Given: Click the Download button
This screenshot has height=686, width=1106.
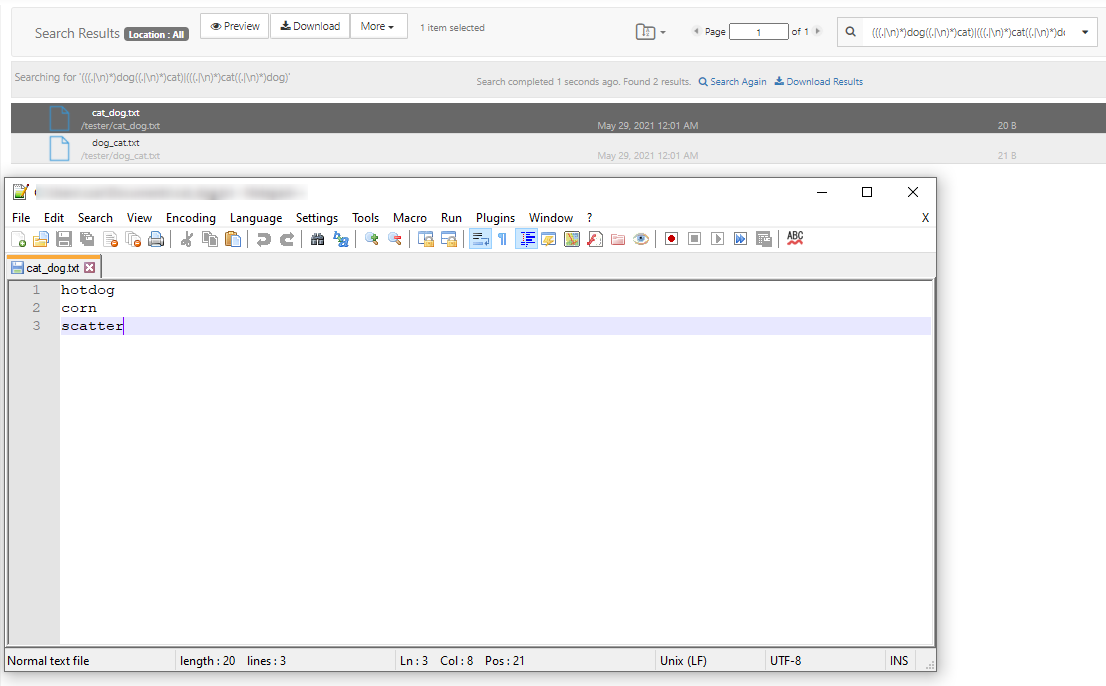Looking at the screenshot, I should coord(310,26).
